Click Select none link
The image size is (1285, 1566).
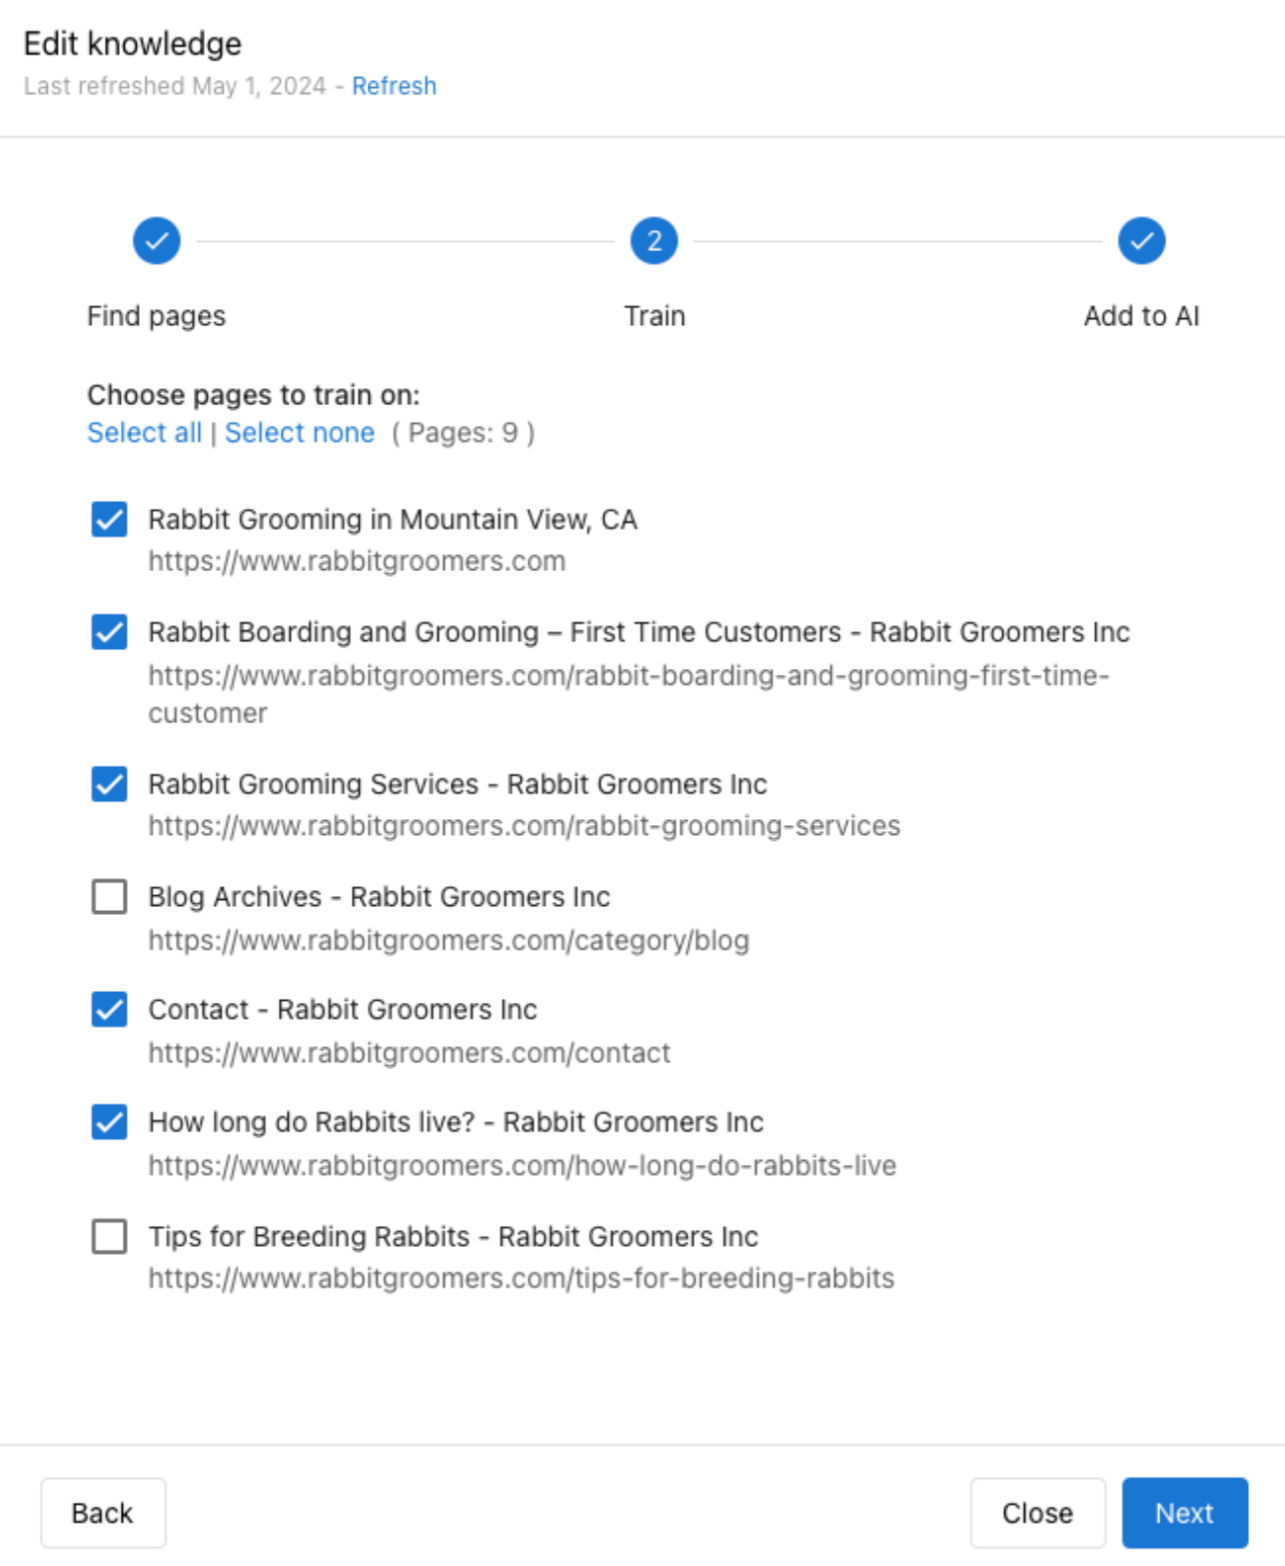(299, 433)
